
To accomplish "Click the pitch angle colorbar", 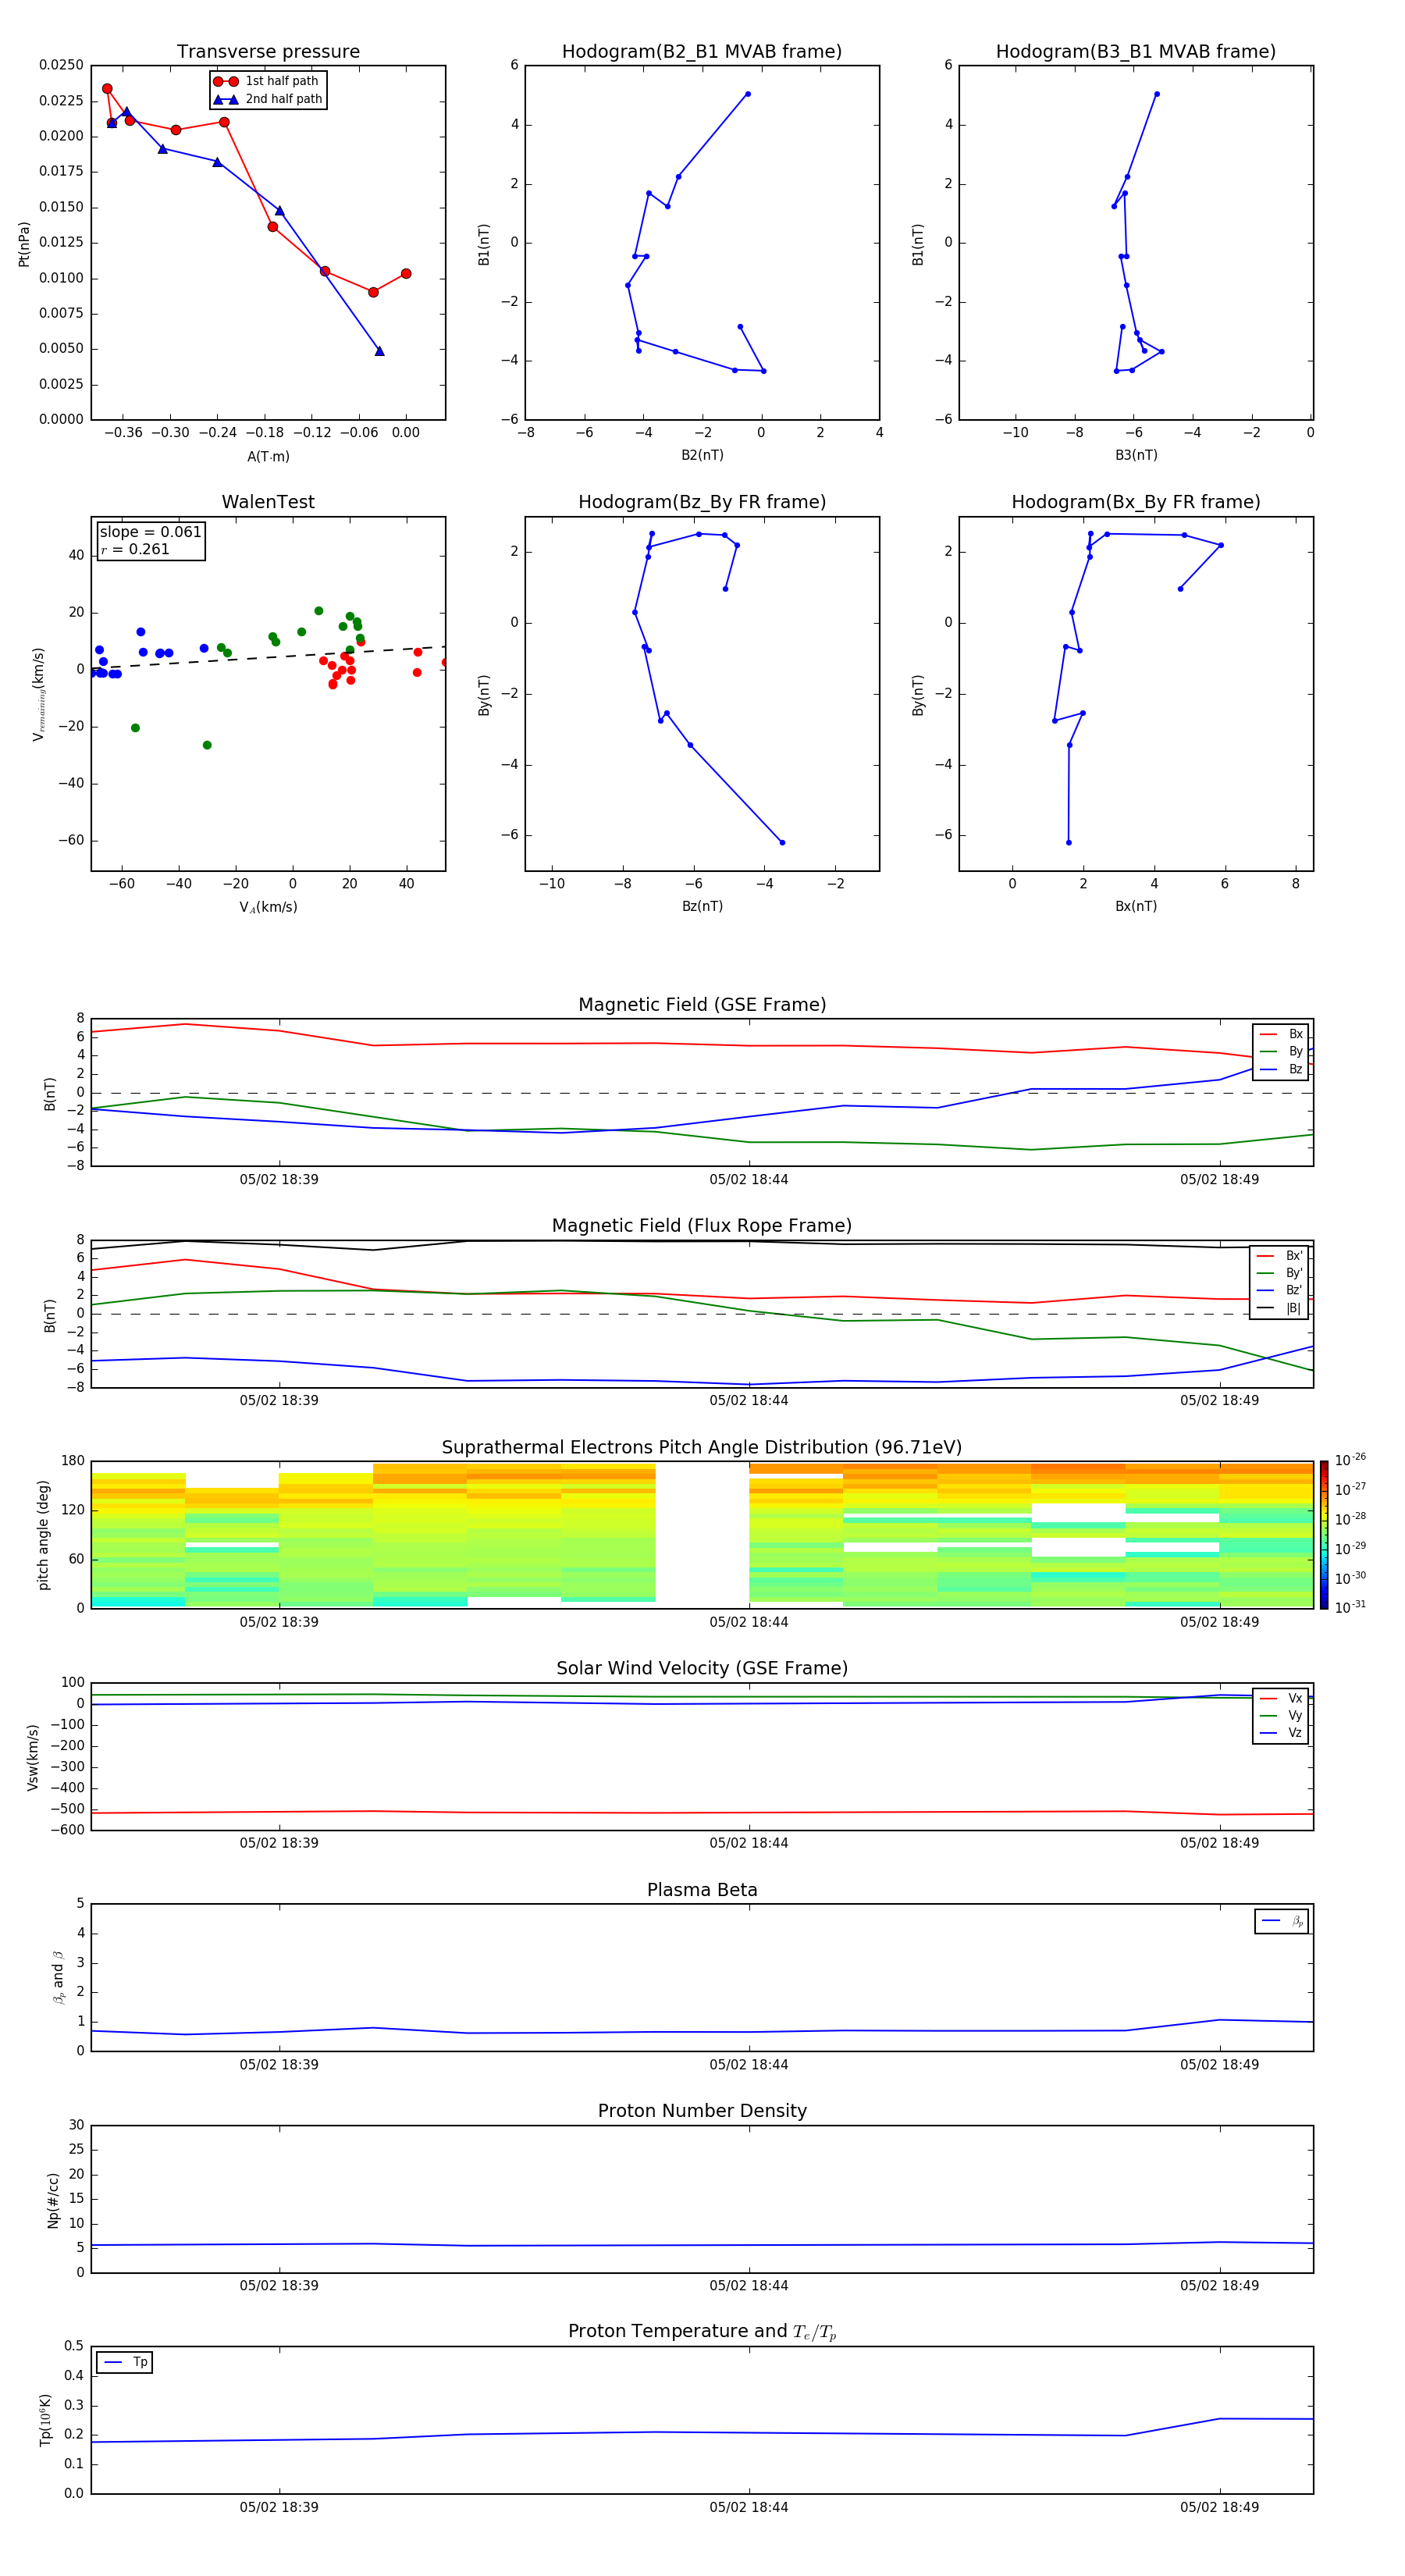I will point(1324,1535).
